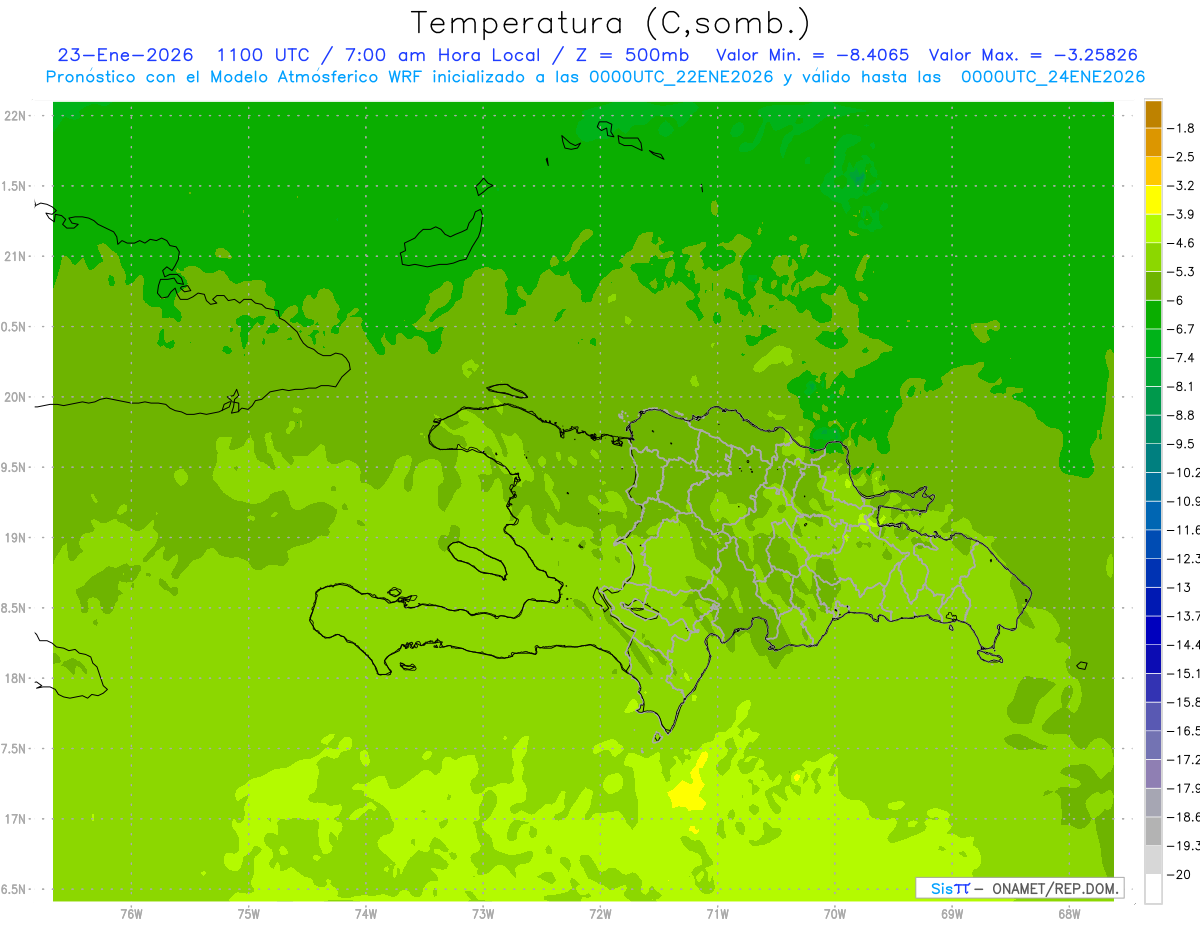Click the SisTT- ONAMET/REP.DOM. watermark label
Screen dimensions: 1200x927
tap(1019, 888)
